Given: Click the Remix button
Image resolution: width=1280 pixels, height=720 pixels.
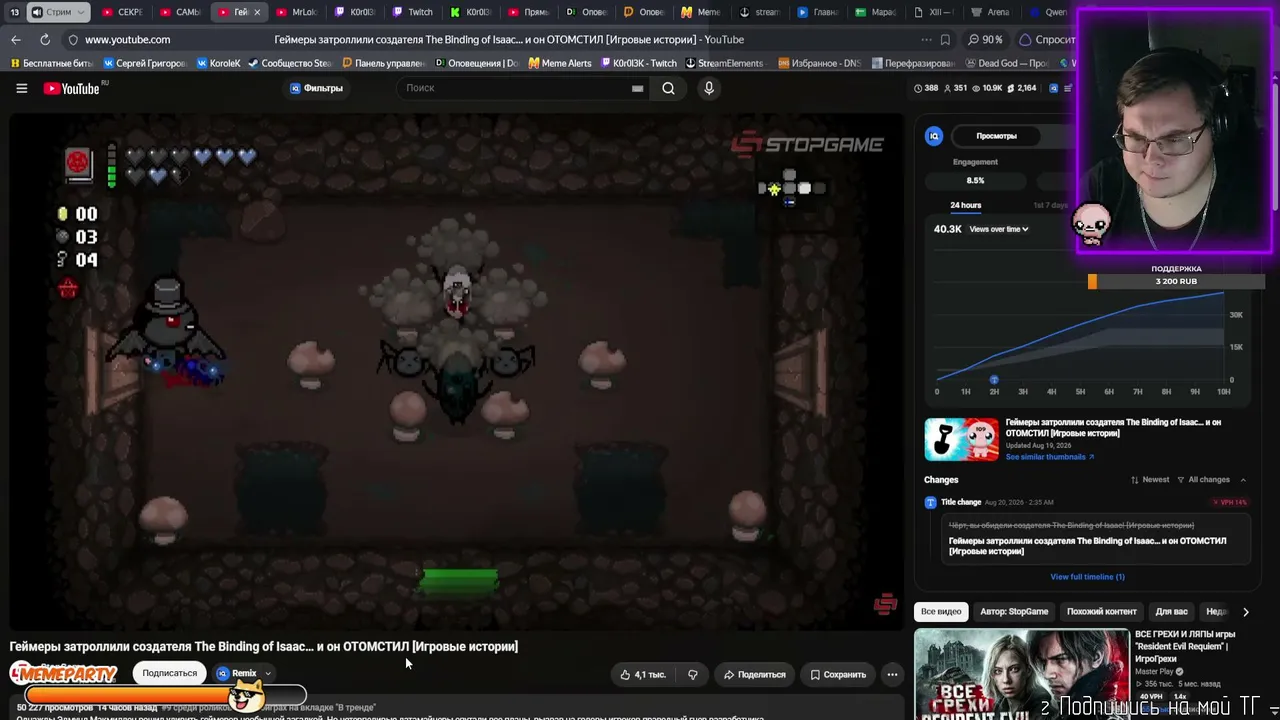Looking at the screenshot, I should tap(237, 673).
